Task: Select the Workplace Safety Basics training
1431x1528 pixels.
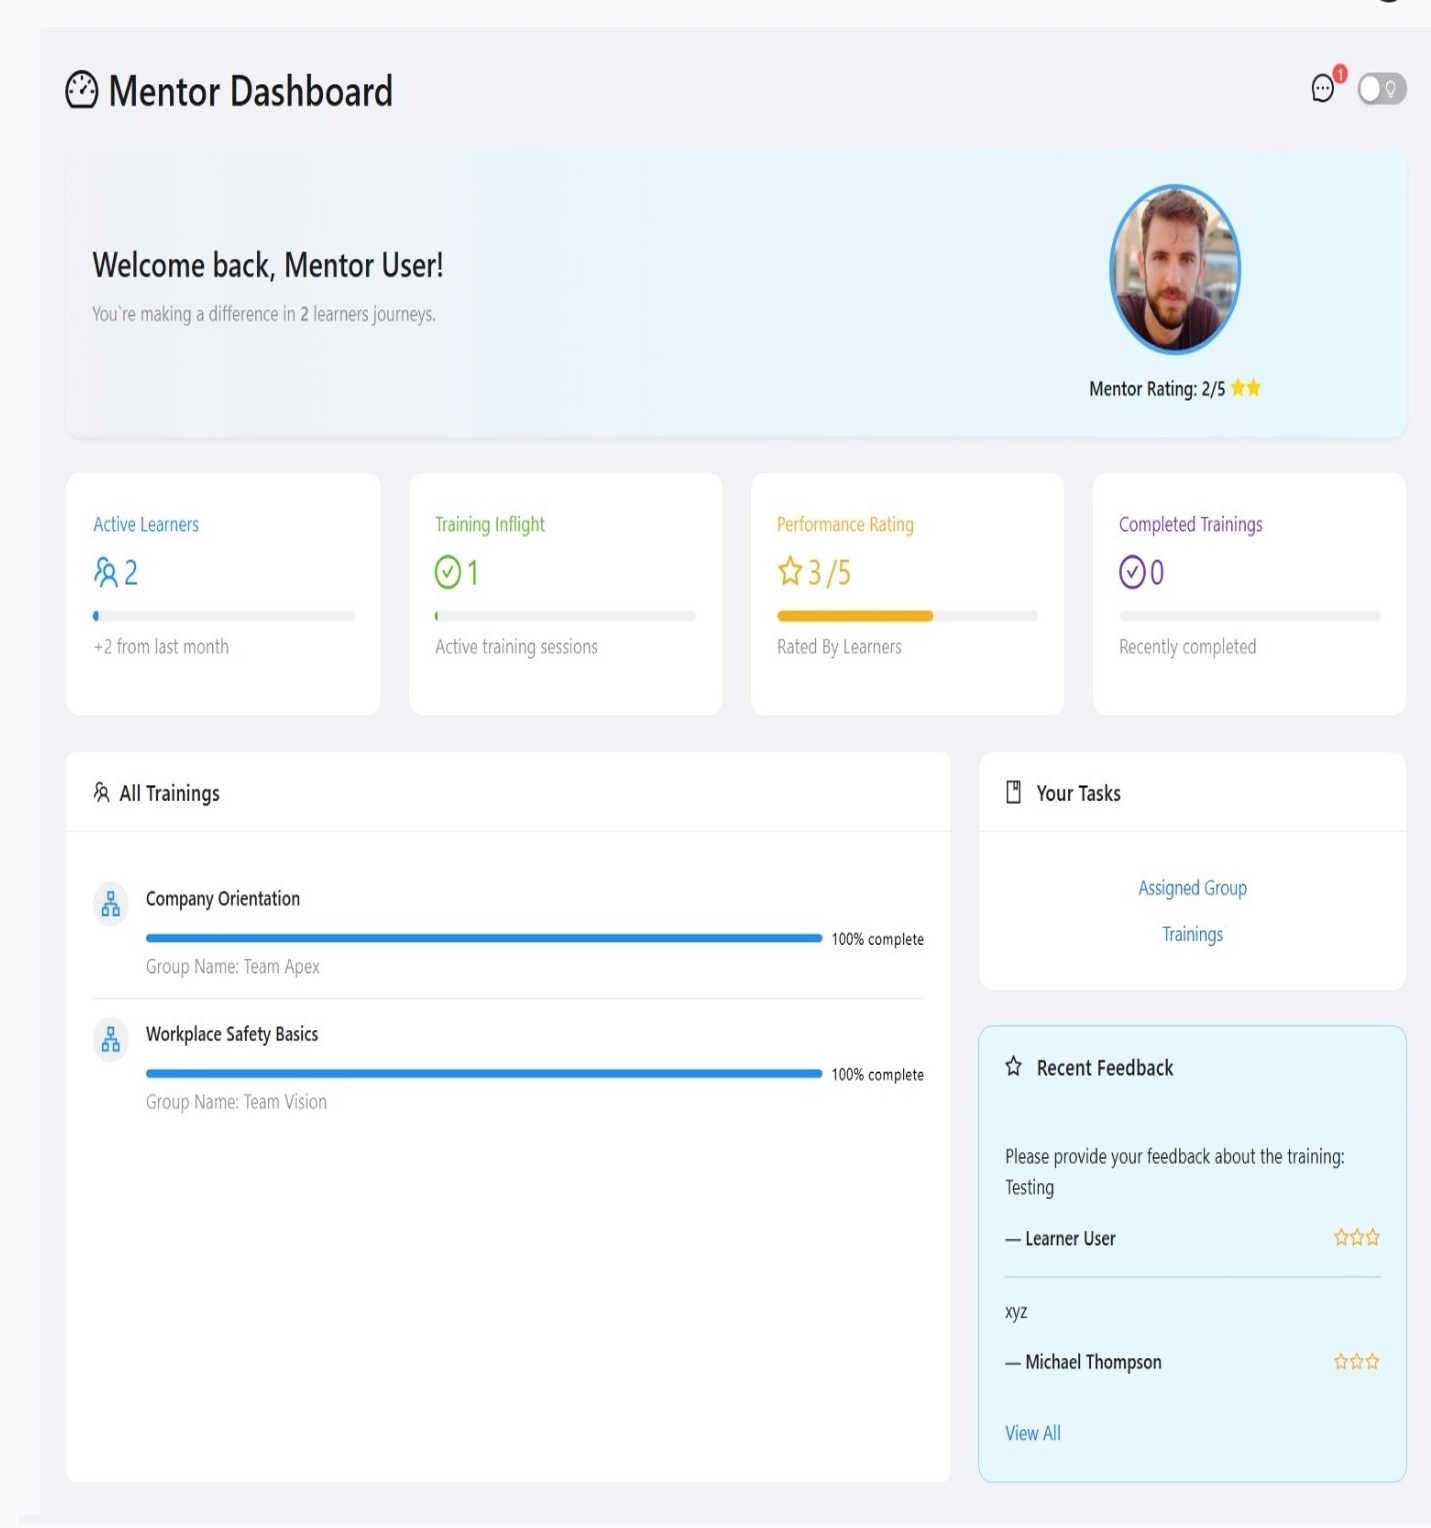Action: tap(232, 1034)
